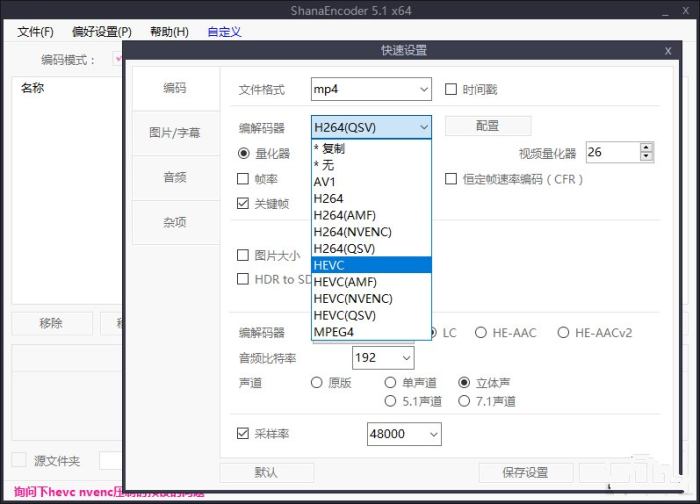Viewport: 700px width, 504px height.
Task: Choose AV1 codec option
Action: coord(371,182)
